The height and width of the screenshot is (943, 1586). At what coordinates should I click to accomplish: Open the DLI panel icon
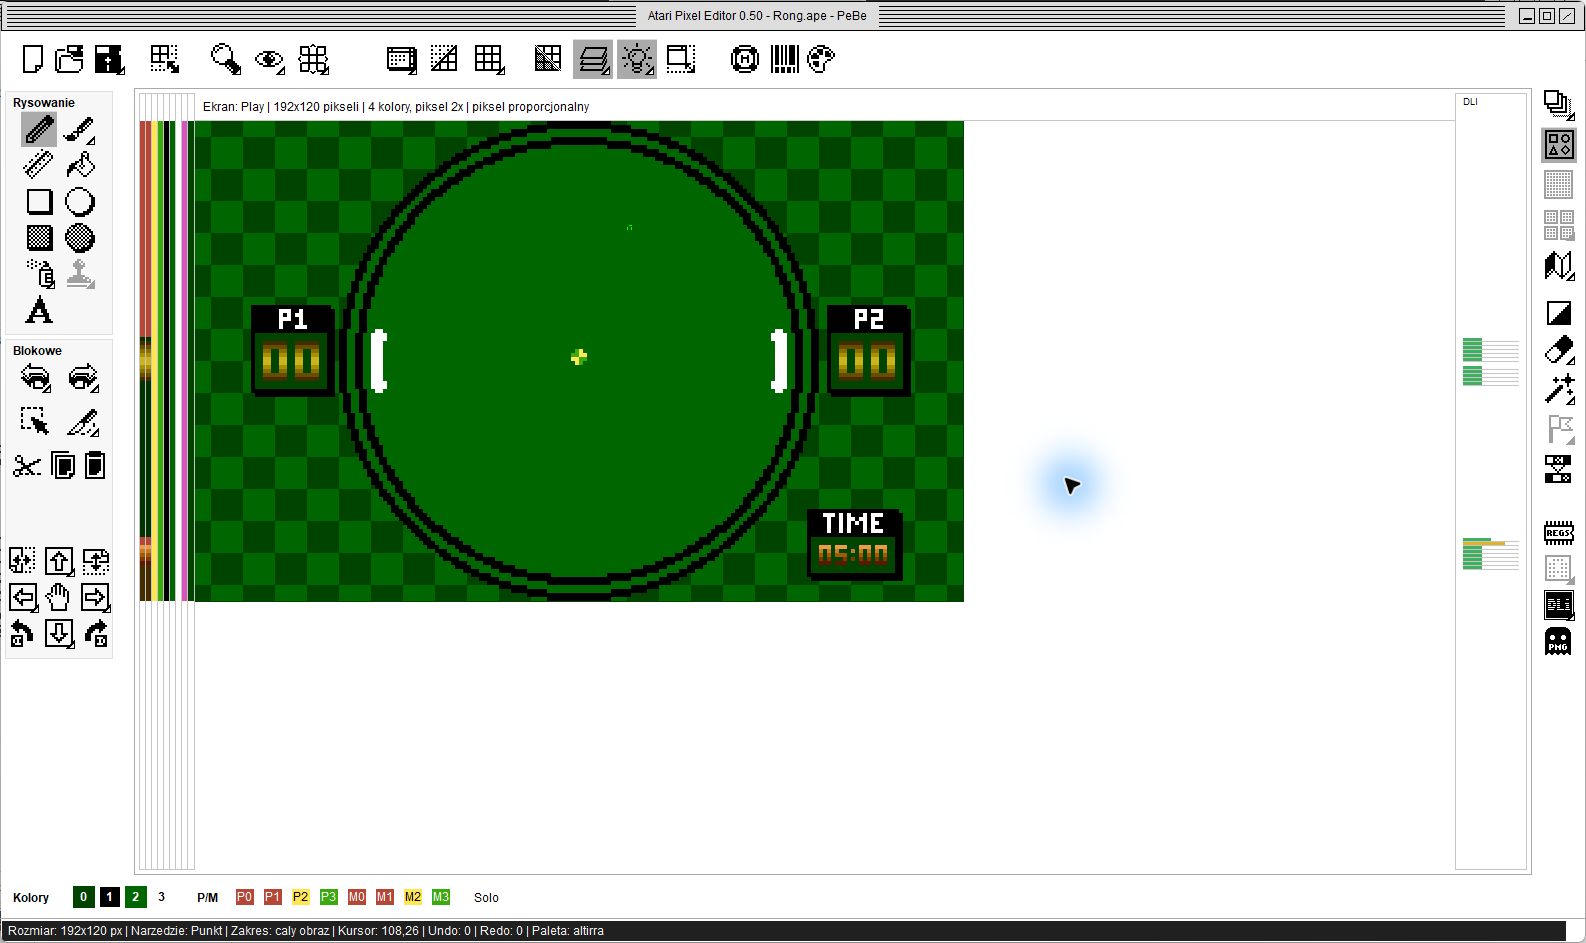pyautogui.click(x=1558, y=605)
